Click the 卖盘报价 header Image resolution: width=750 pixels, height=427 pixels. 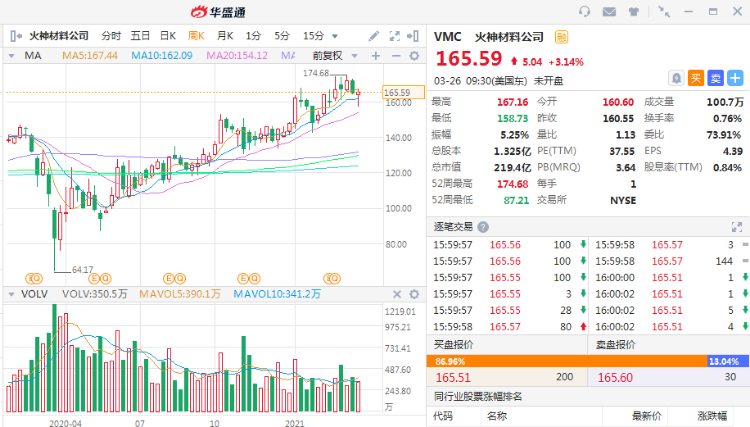(x=616, y=345)
